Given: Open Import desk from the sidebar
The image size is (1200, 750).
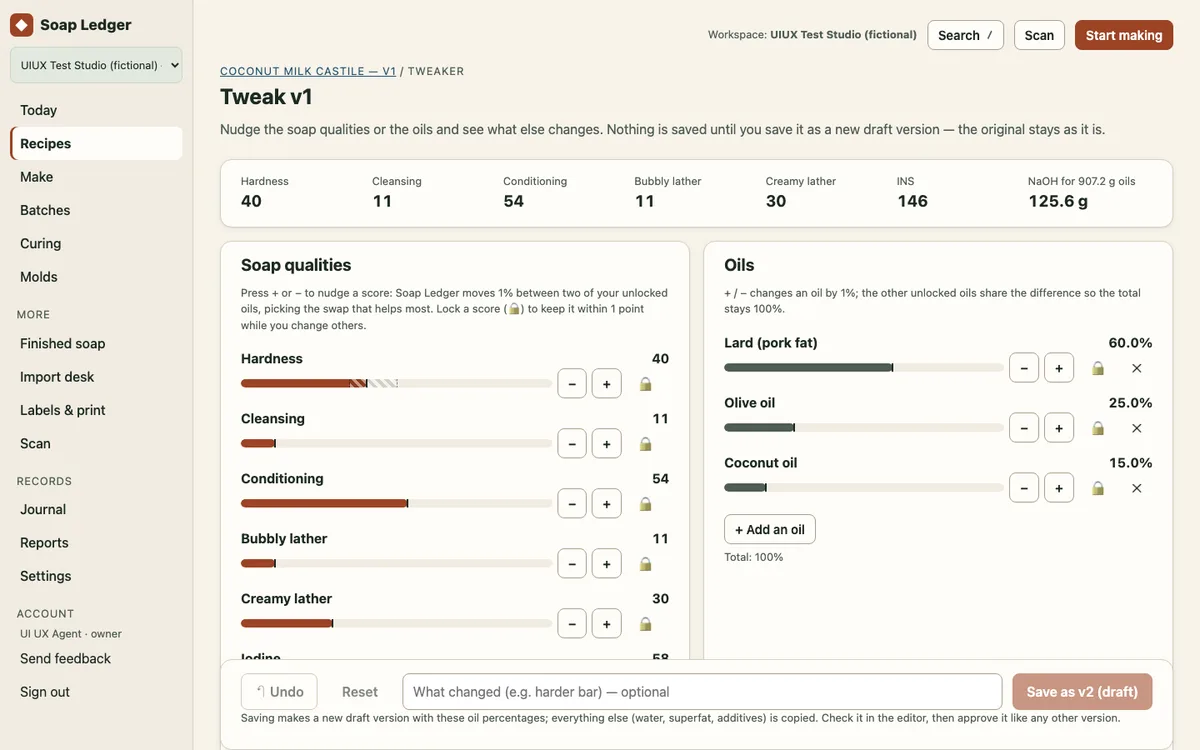Looking at the screenshot, I should (96, 377).
